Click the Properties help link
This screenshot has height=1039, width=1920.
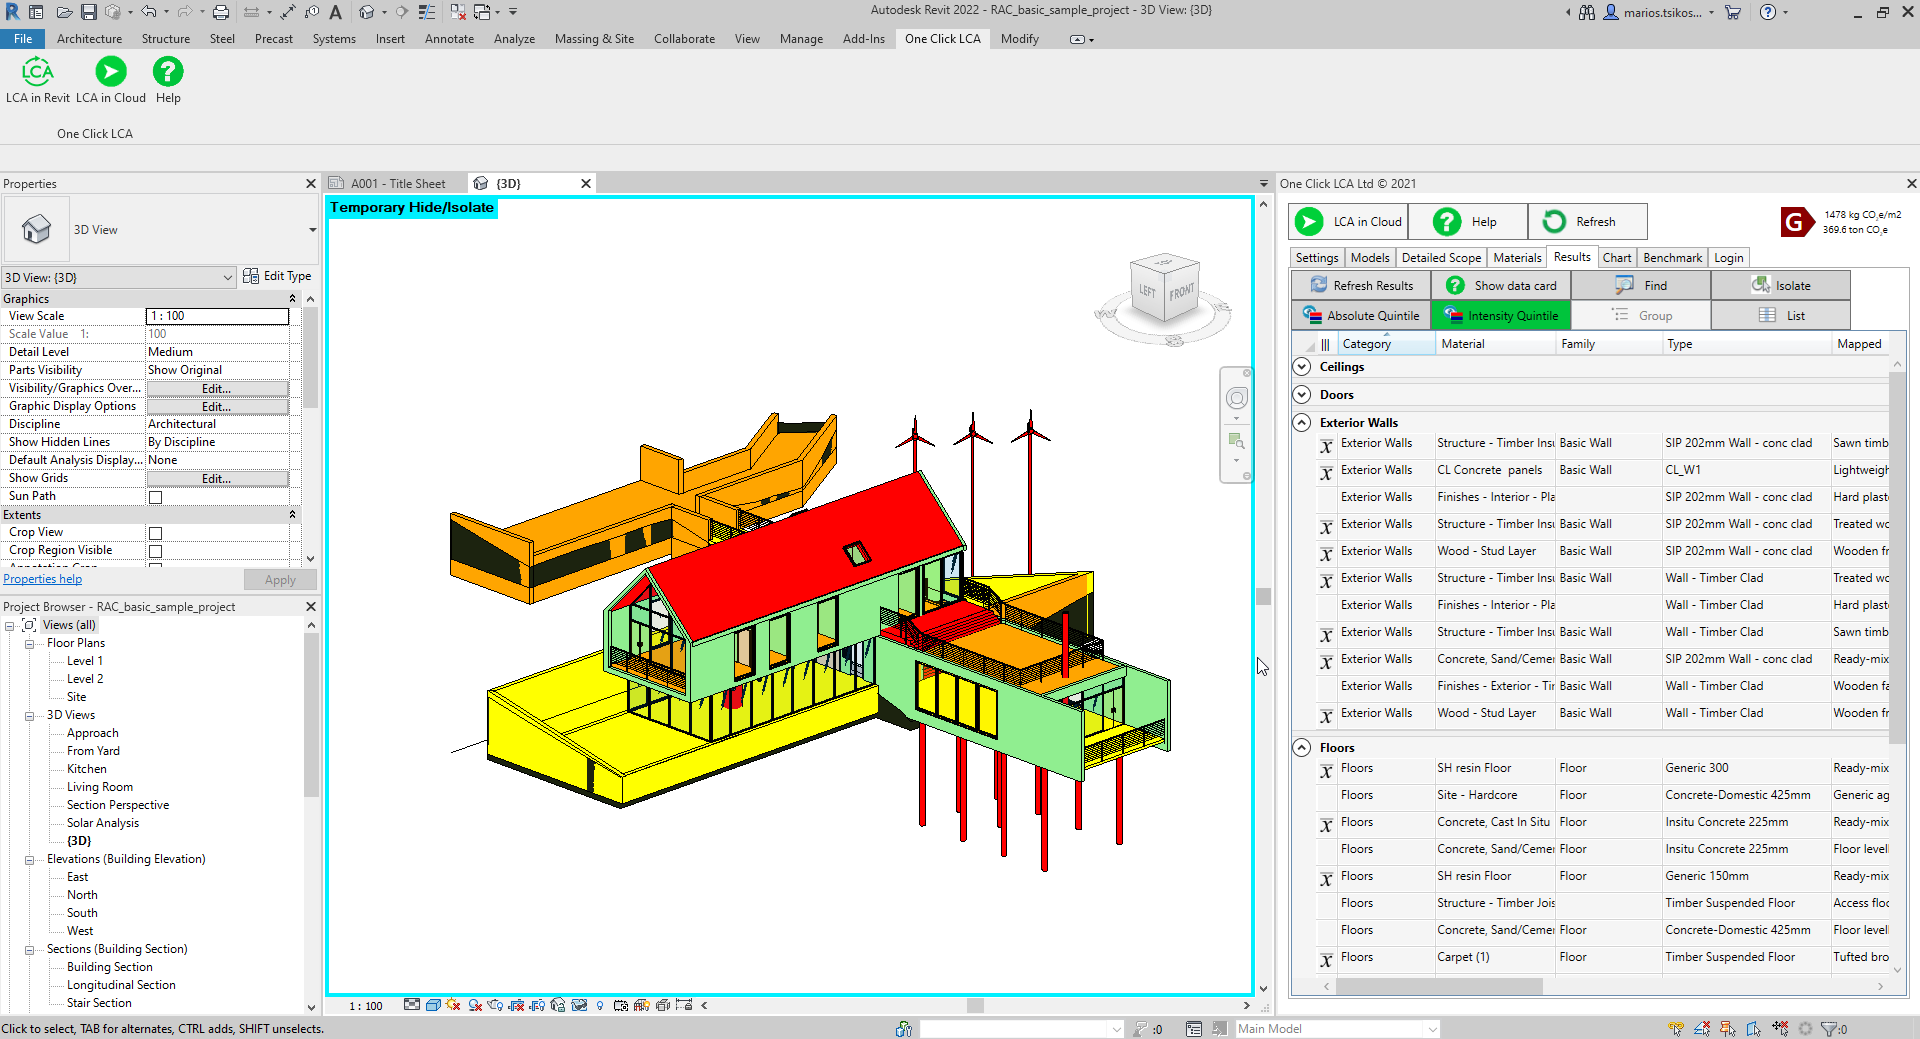coord(43,579)
